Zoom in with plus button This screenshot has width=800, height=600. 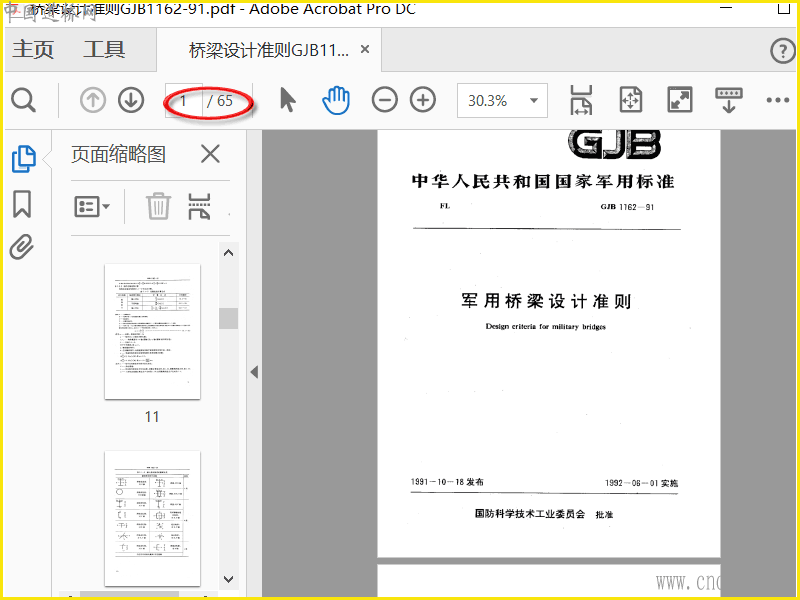click(x=423, y=99)
